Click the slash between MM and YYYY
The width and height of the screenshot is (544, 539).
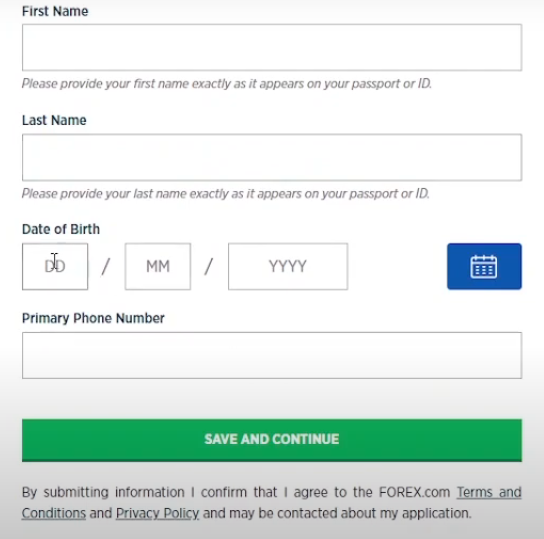click(209, 266)
